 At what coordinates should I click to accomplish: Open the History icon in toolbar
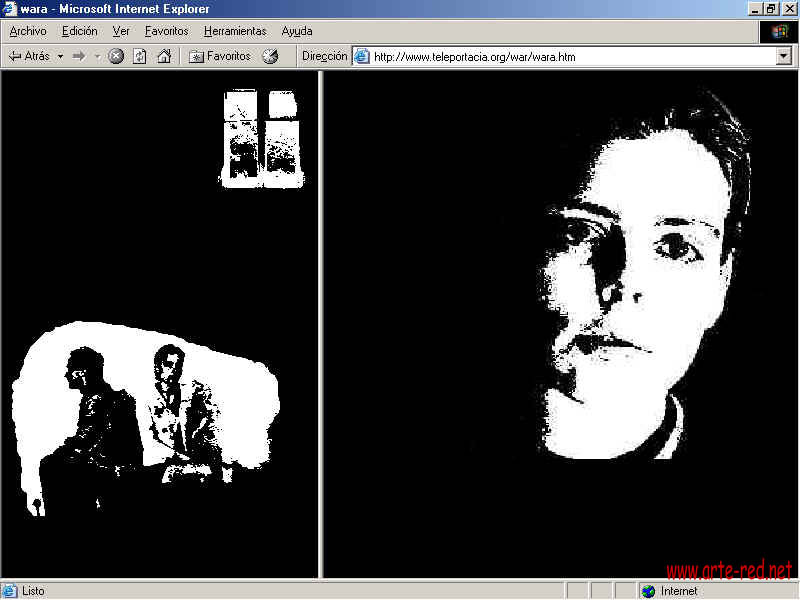270,57
